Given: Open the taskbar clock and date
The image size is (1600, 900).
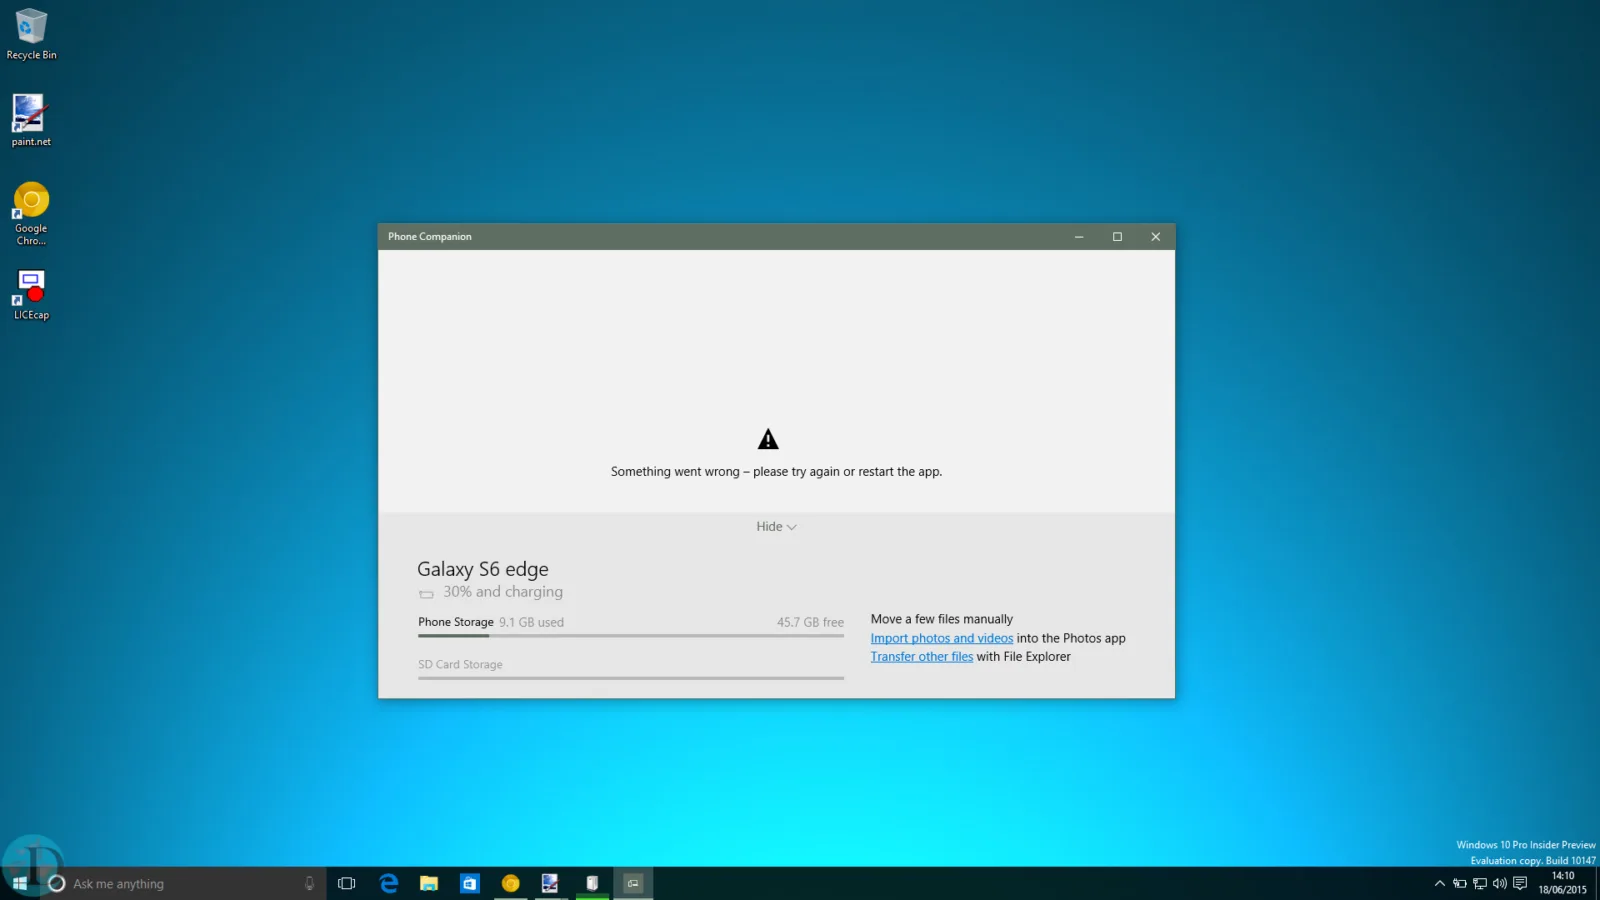Looking at the screenshot, I should click(x=1563, y=883).
